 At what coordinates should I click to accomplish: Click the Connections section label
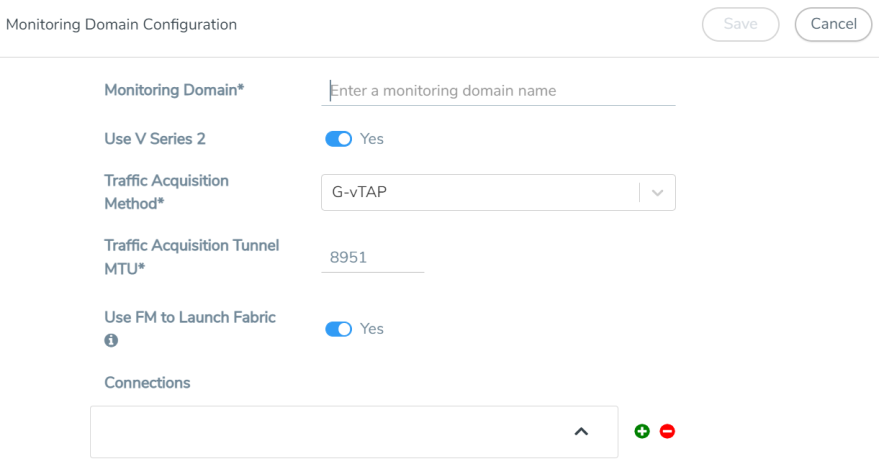click(147, 383)
